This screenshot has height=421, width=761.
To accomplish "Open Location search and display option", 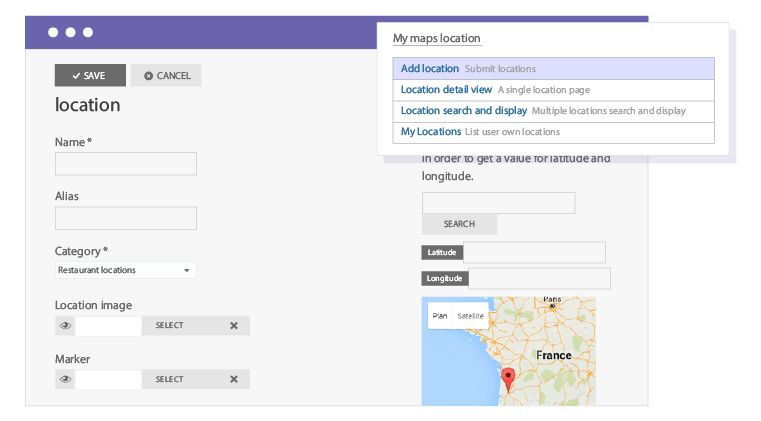I will click(464, 111).
